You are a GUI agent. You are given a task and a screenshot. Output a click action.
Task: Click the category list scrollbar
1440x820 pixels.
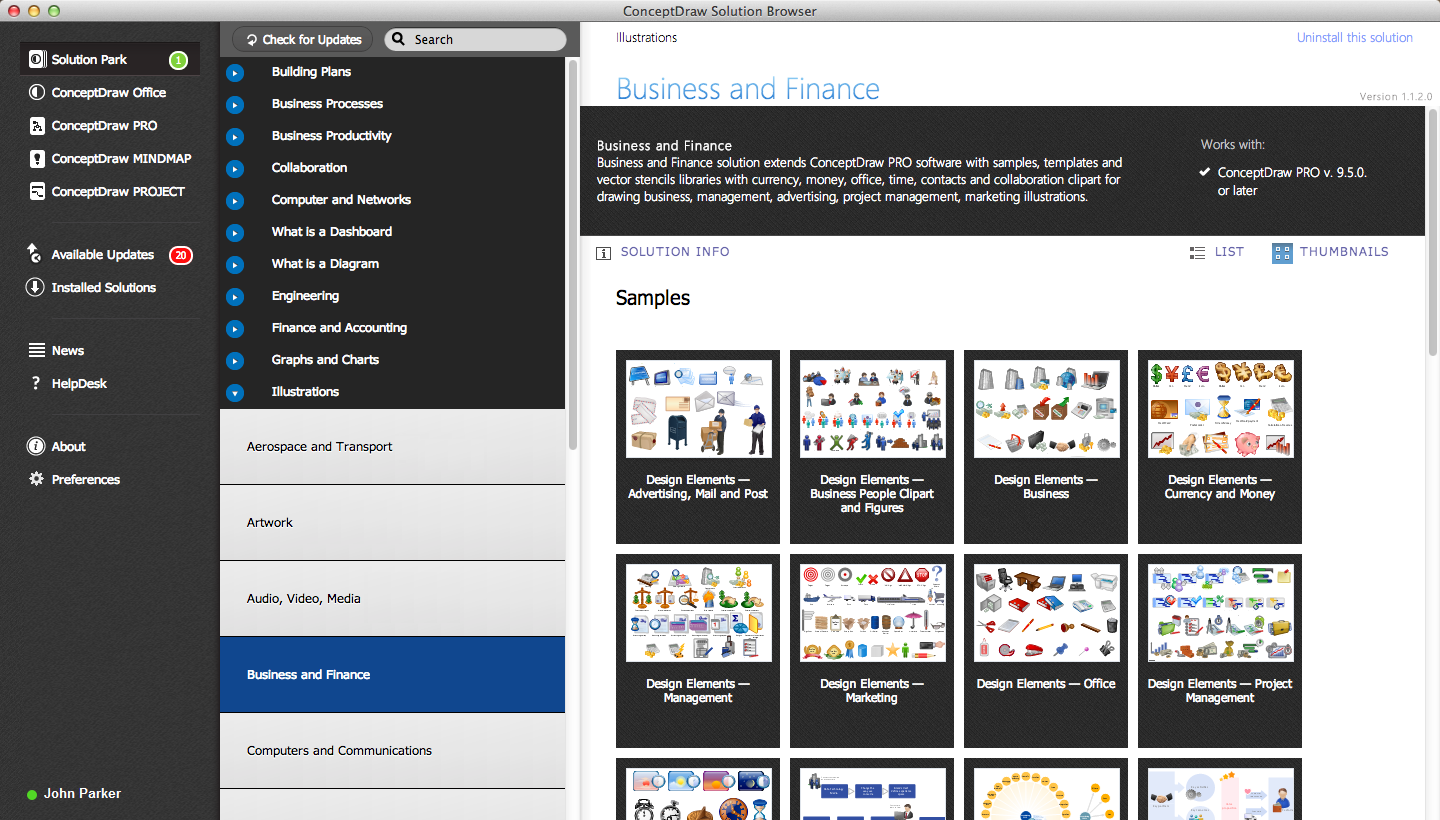click(x=572, y=255)
